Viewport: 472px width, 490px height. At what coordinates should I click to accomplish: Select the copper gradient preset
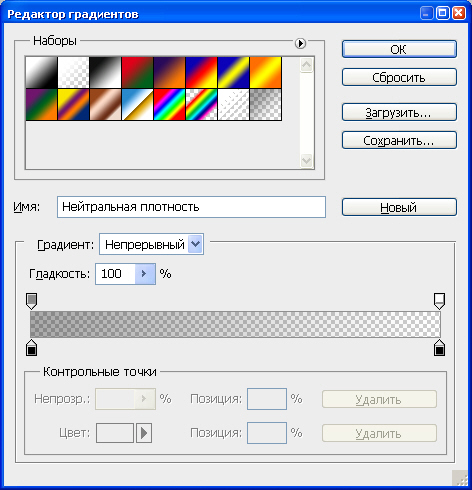(x=106, y=104)
